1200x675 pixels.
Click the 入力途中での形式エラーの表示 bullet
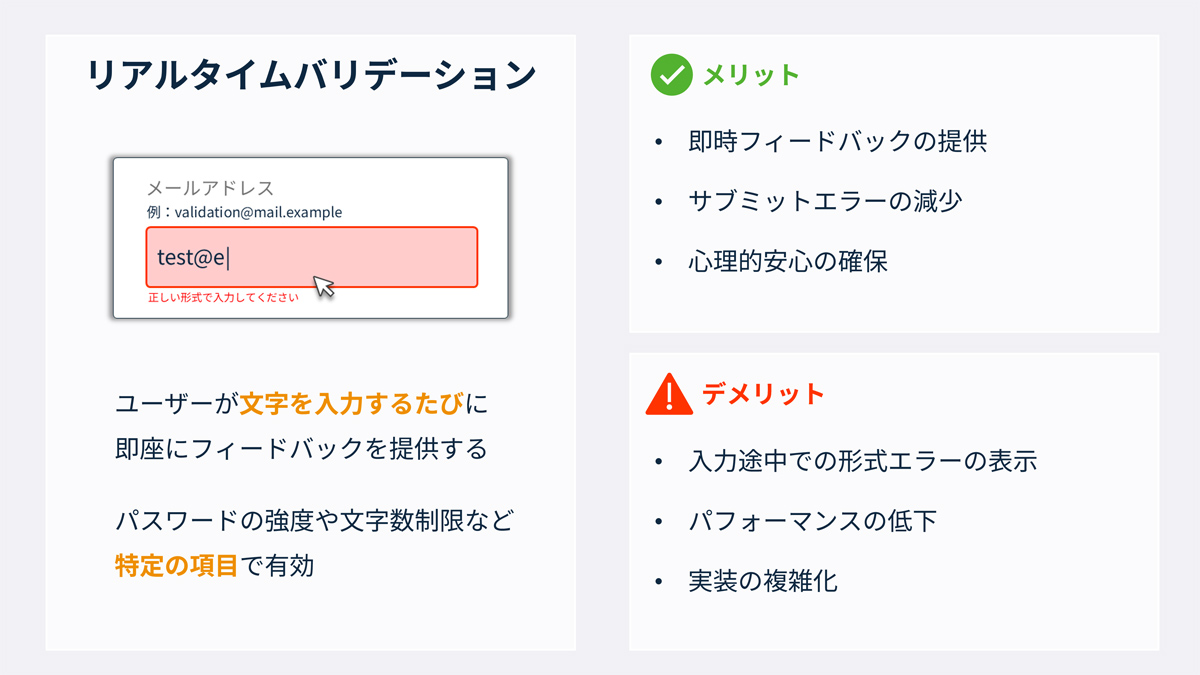[862, 461]
